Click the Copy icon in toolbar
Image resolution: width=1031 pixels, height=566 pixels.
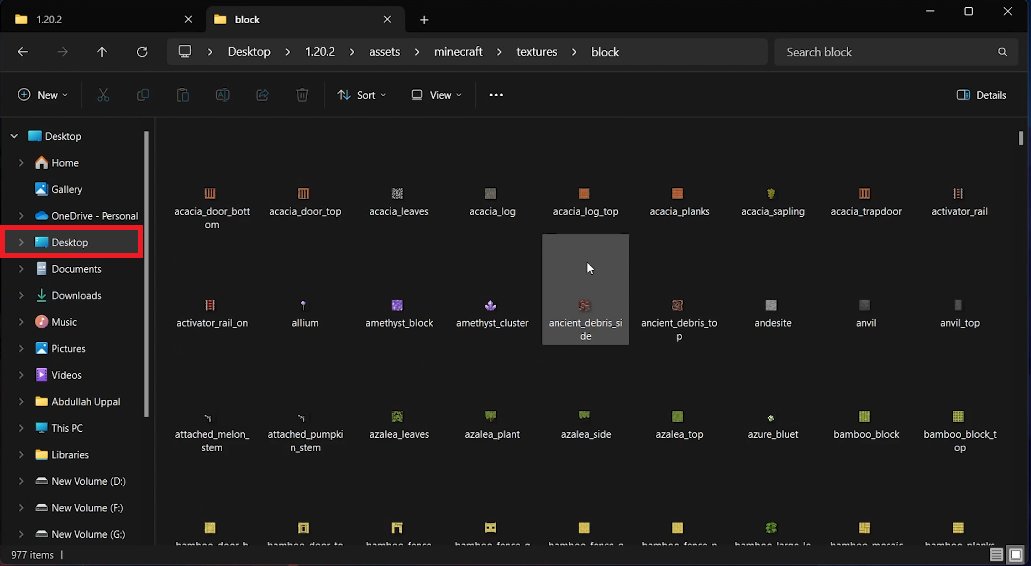[143, 95]
